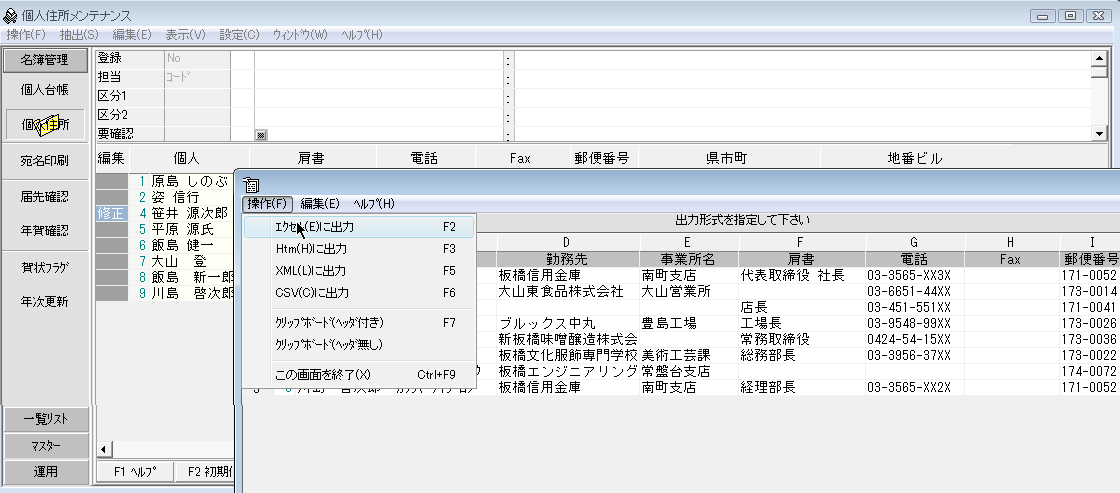This screenshot has height=493, width=1120.
Task: Open 表示(V) menu in main window
Action: [186, 34]
